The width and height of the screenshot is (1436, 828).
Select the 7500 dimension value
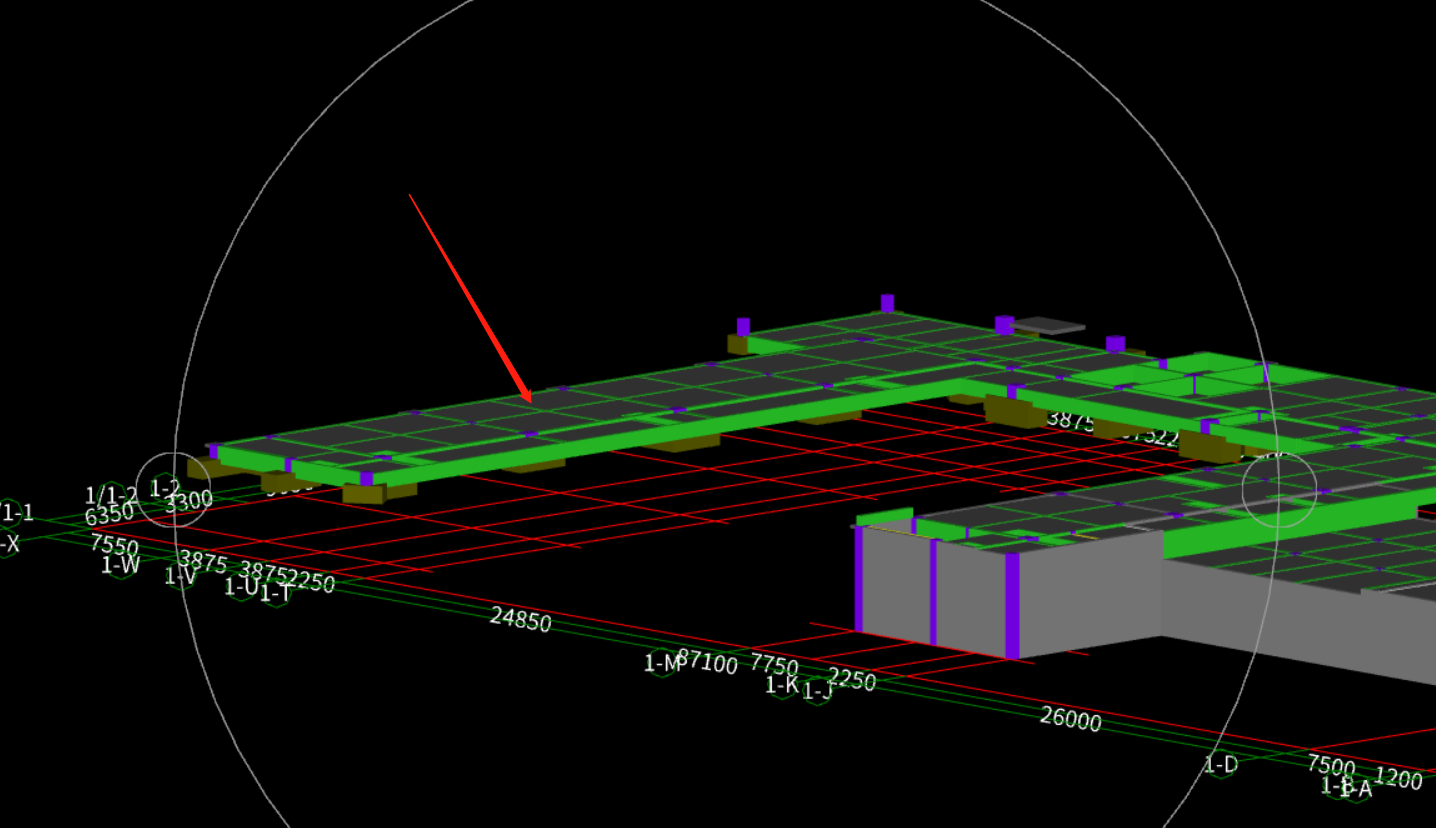click(1331, 766)
